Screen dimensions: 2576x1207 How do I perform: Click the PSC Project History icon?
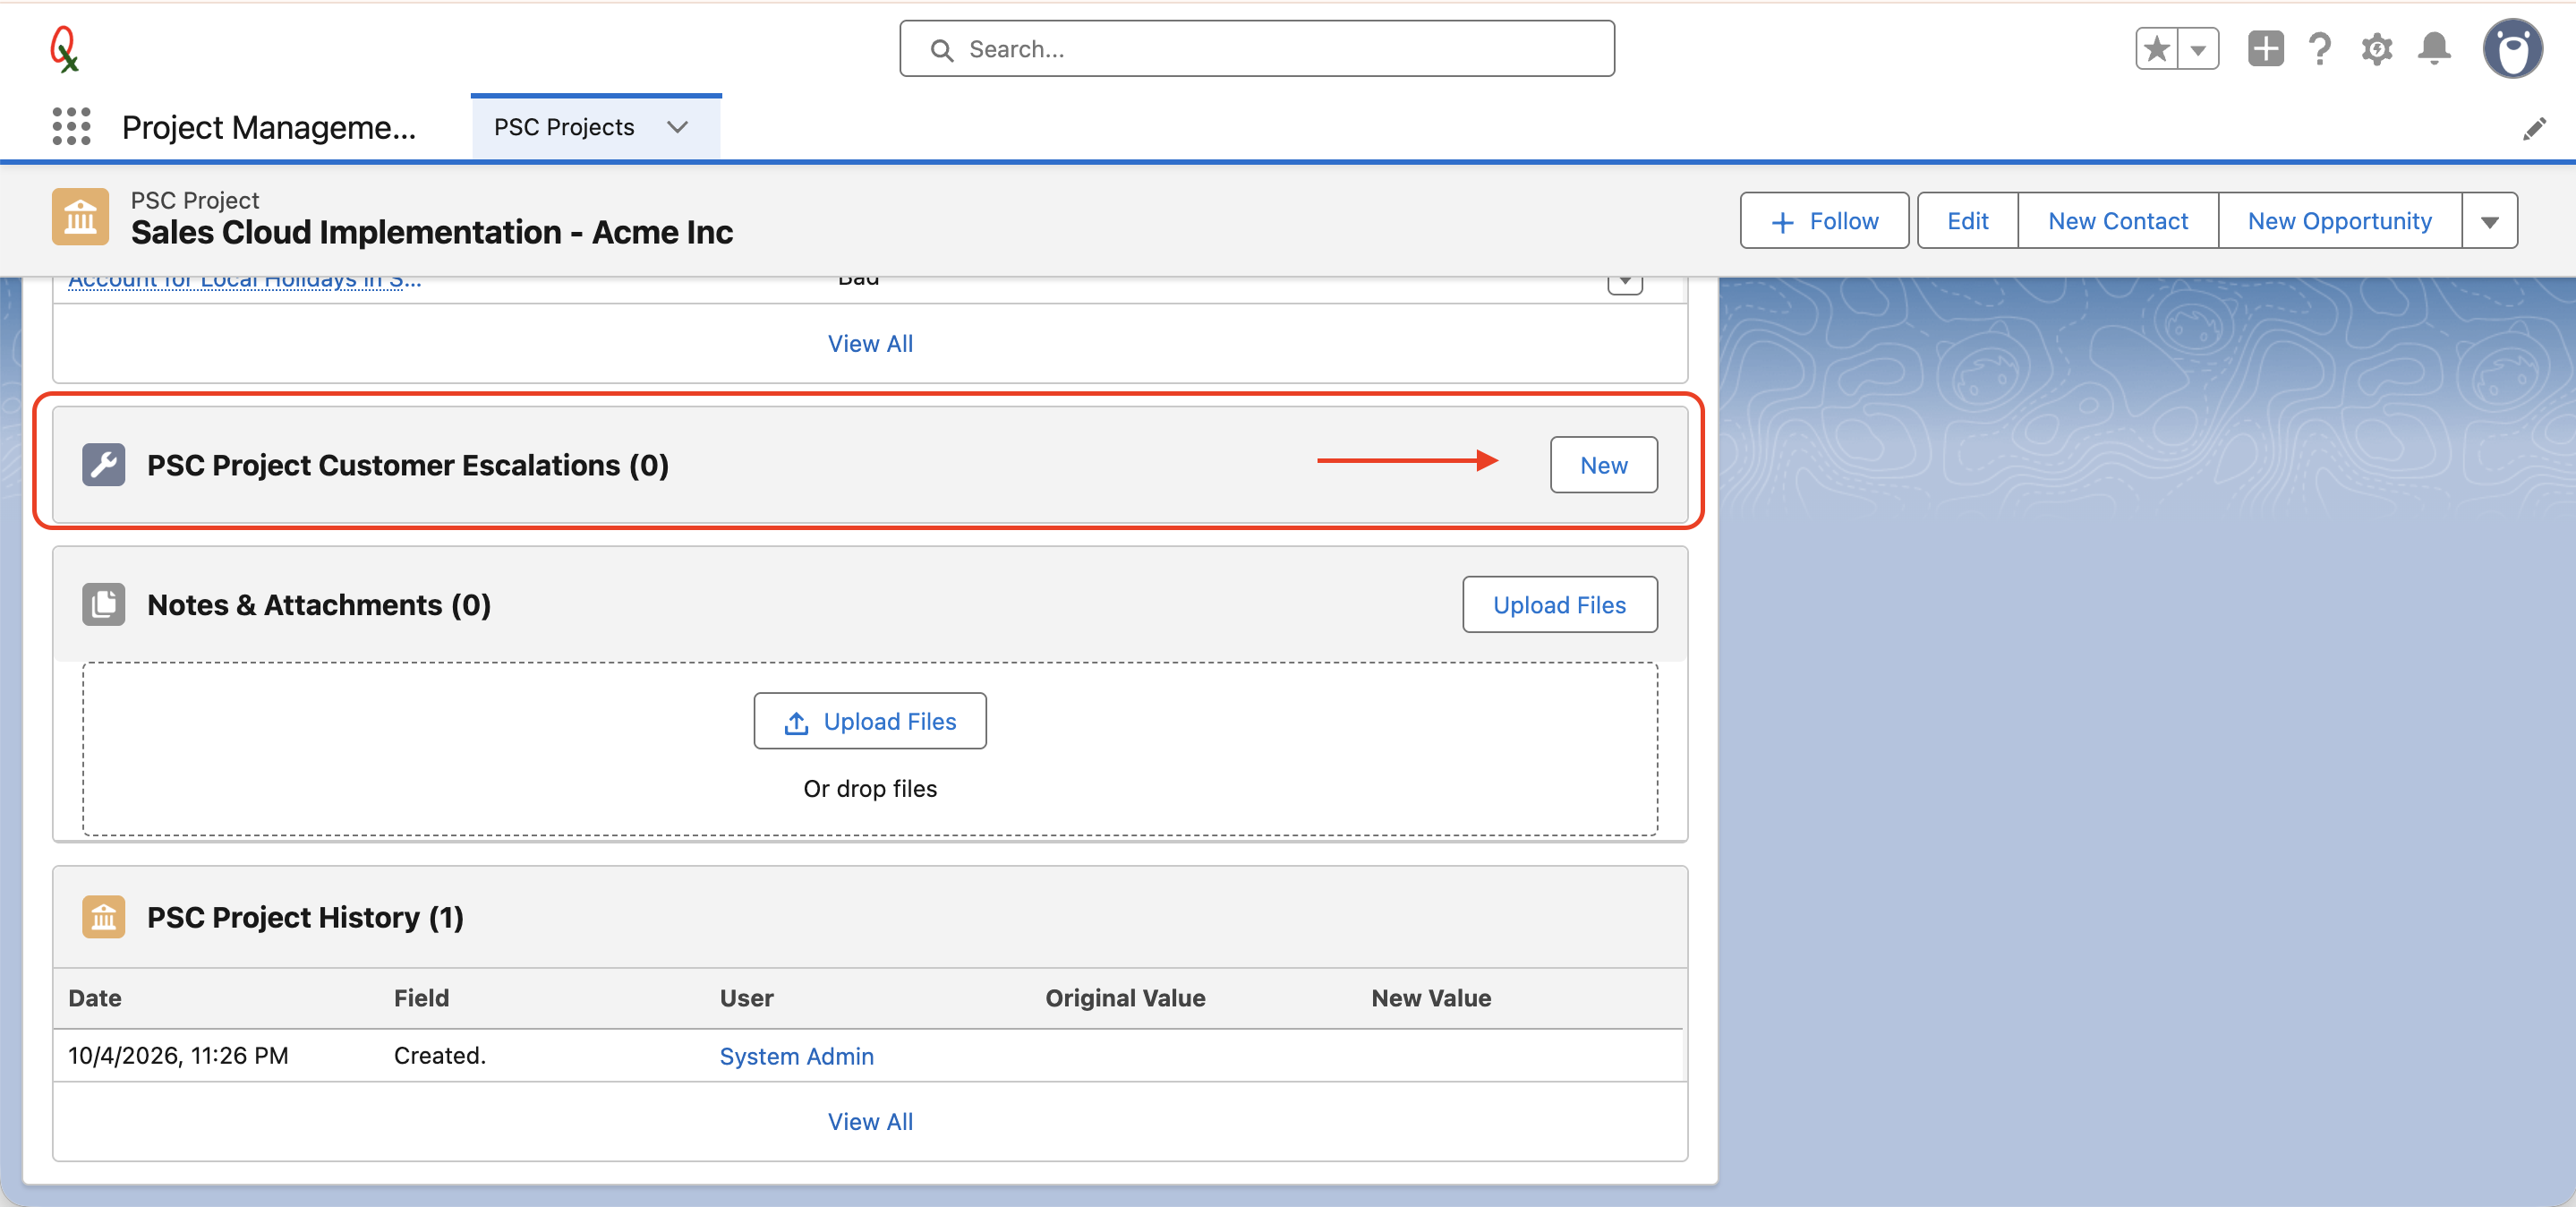tap(104, 917)
